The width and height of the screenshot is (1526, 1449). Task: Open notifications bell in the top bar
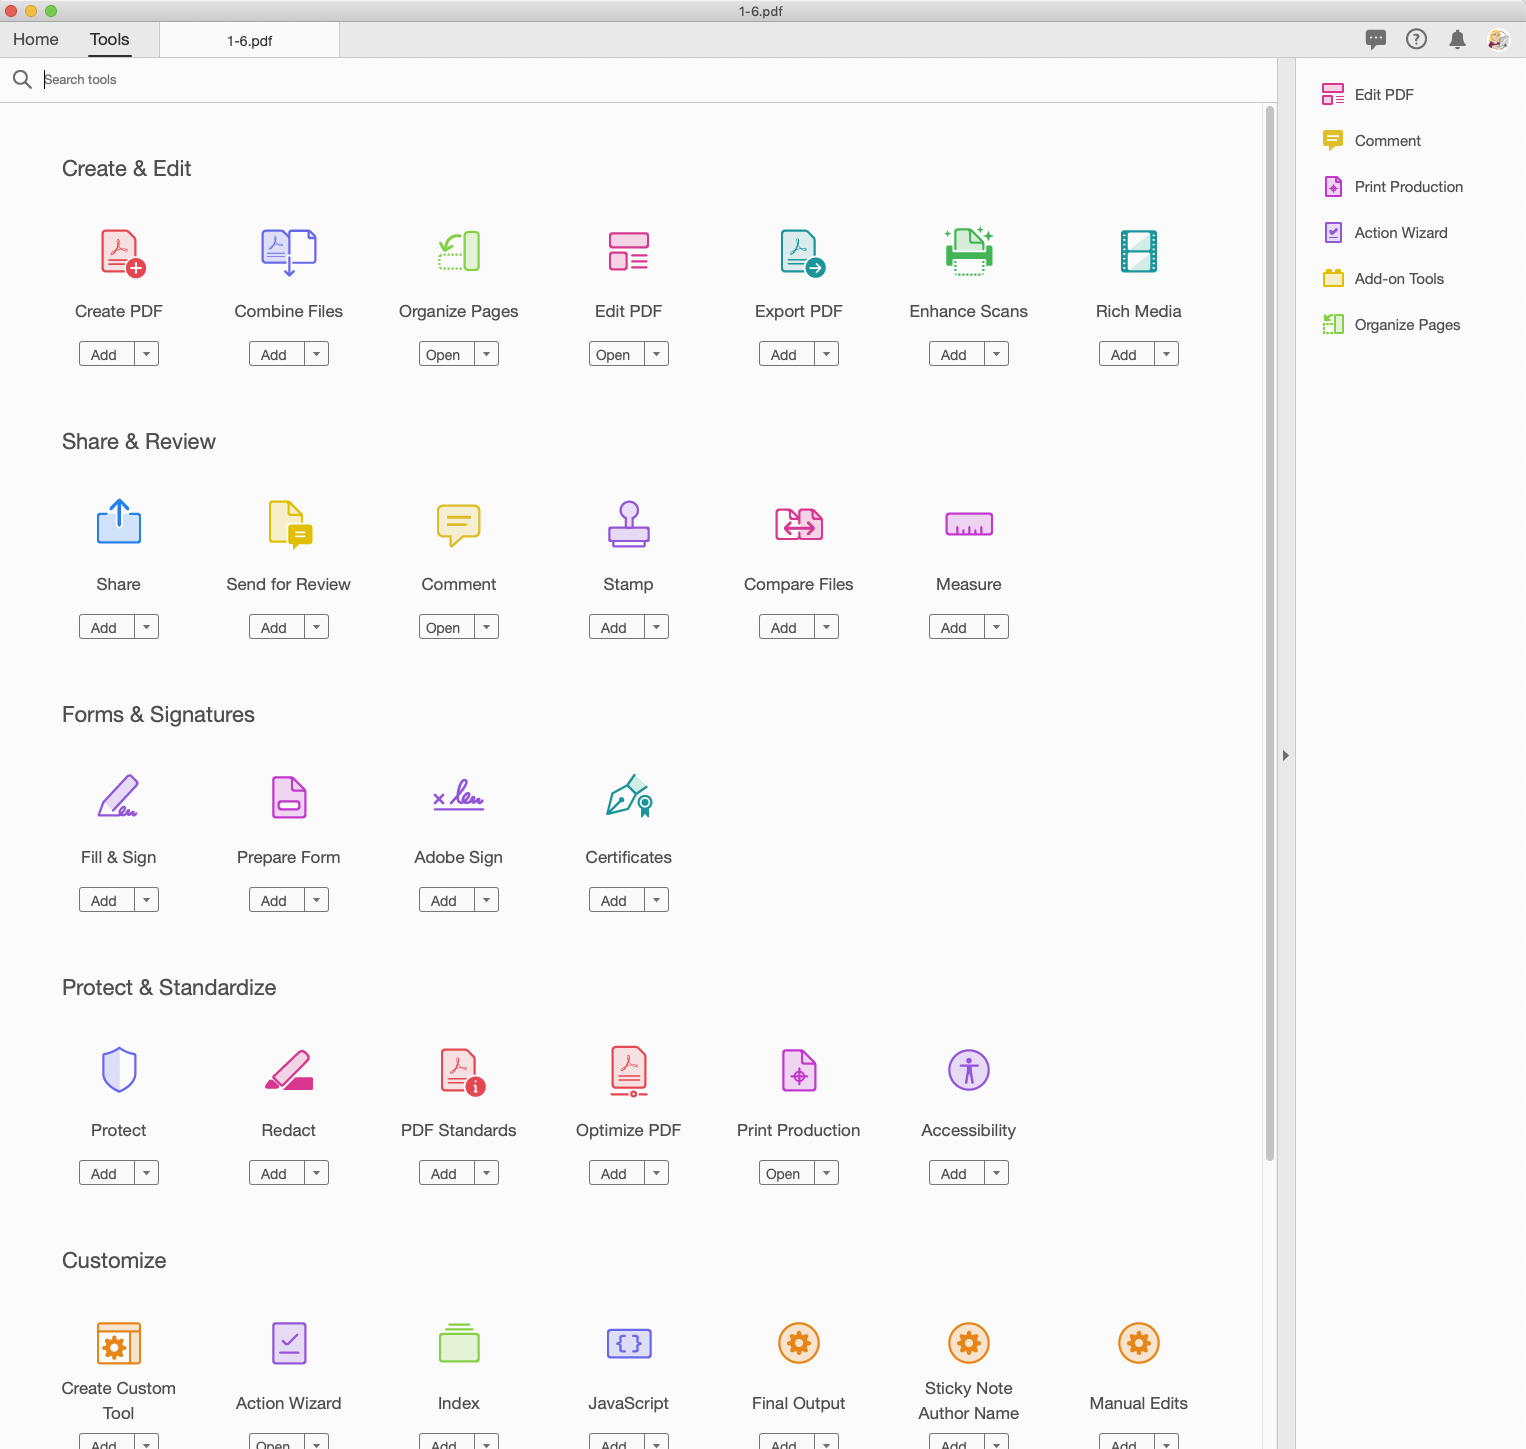(x=1458, y=40)
